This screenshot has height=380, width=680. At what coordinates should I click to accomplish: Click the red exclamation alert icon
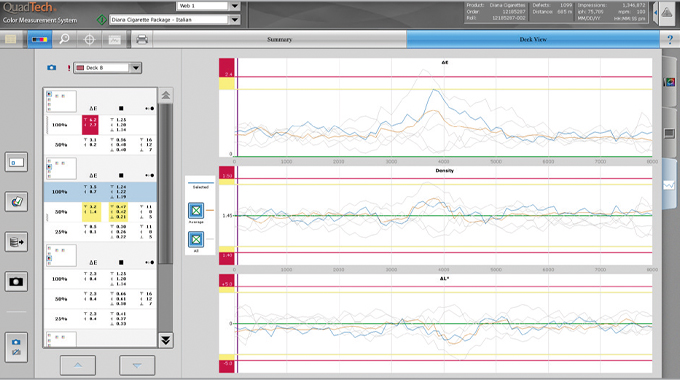(69, 68)
